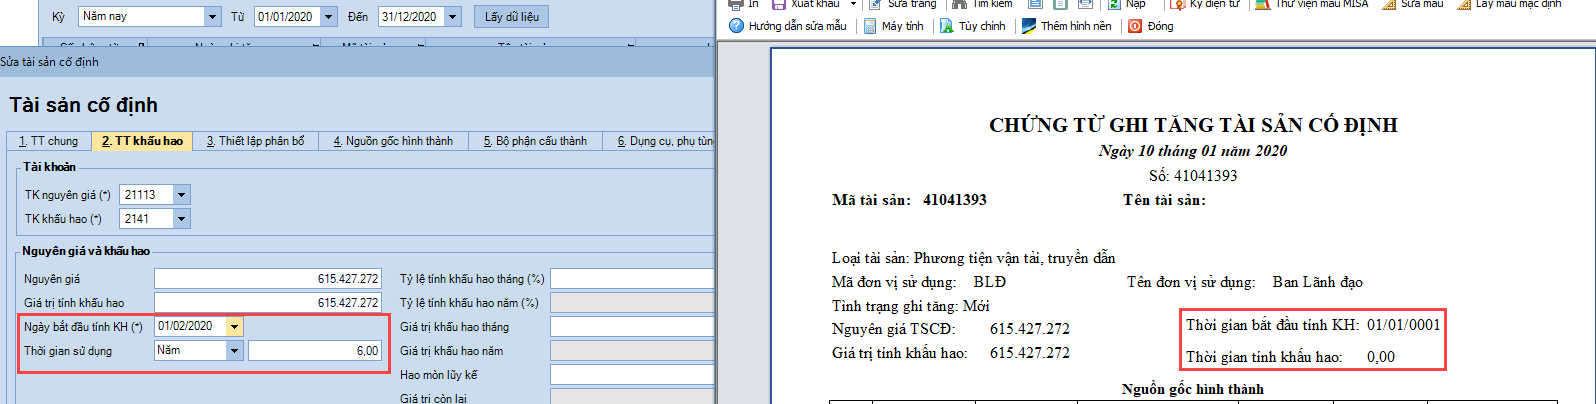
Task: Open the Máy tính calculator tool
Action: (x=870, y=26)
